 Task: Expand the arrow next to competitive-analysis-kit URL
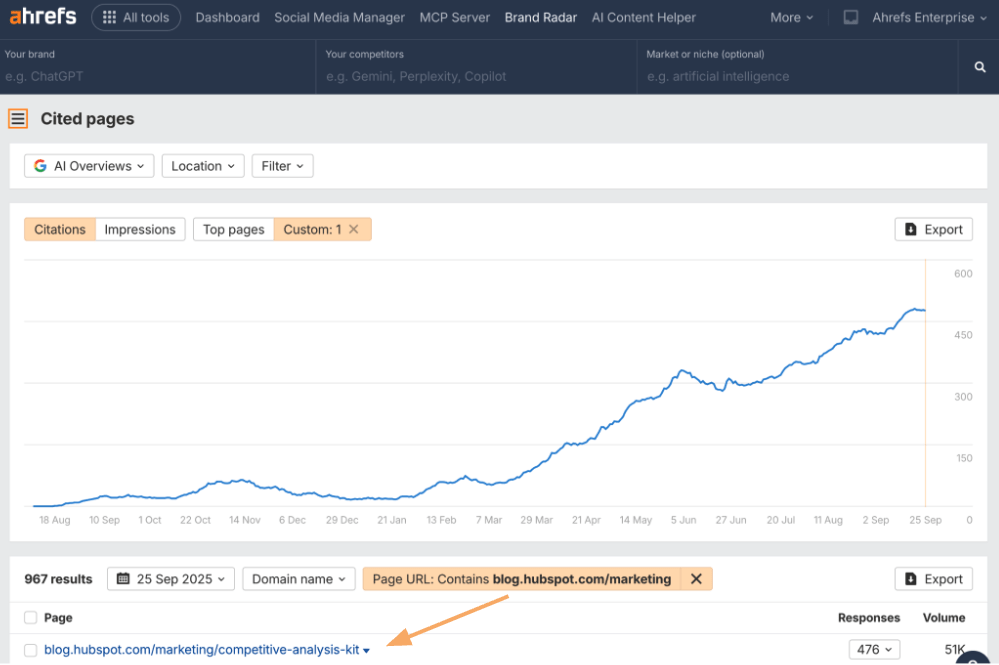click(x=366, y=649)
